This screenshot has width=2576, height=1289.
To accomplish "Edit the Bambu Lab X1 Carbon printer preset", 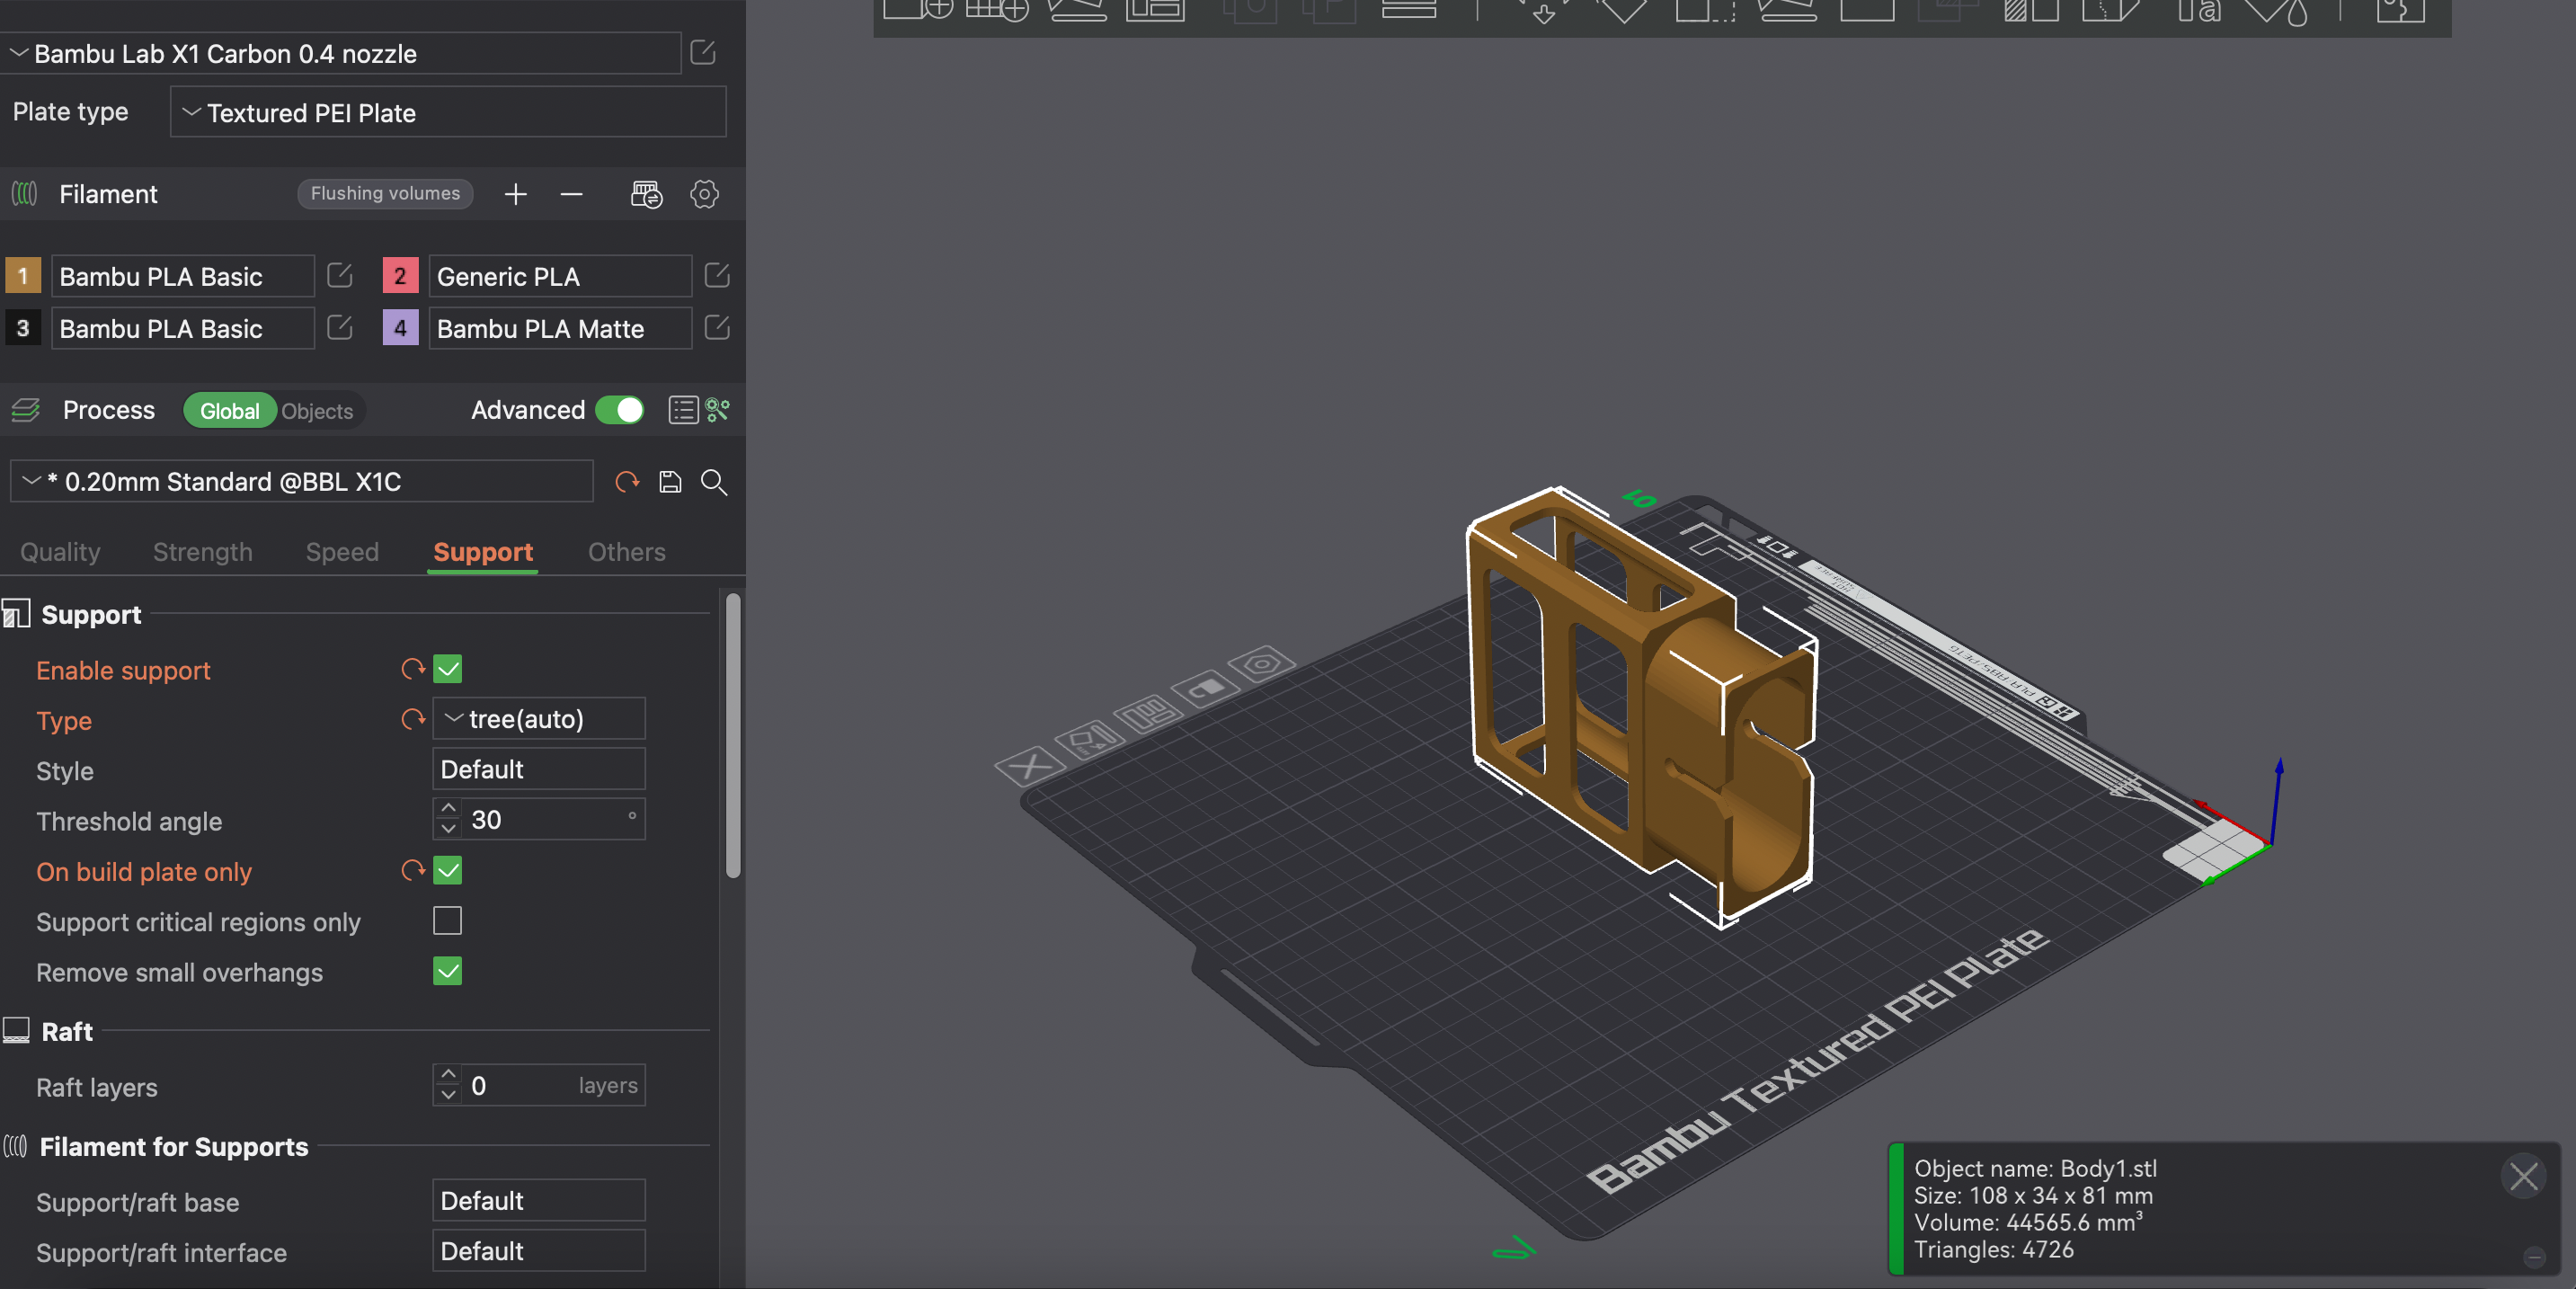I will click(703, 52).
